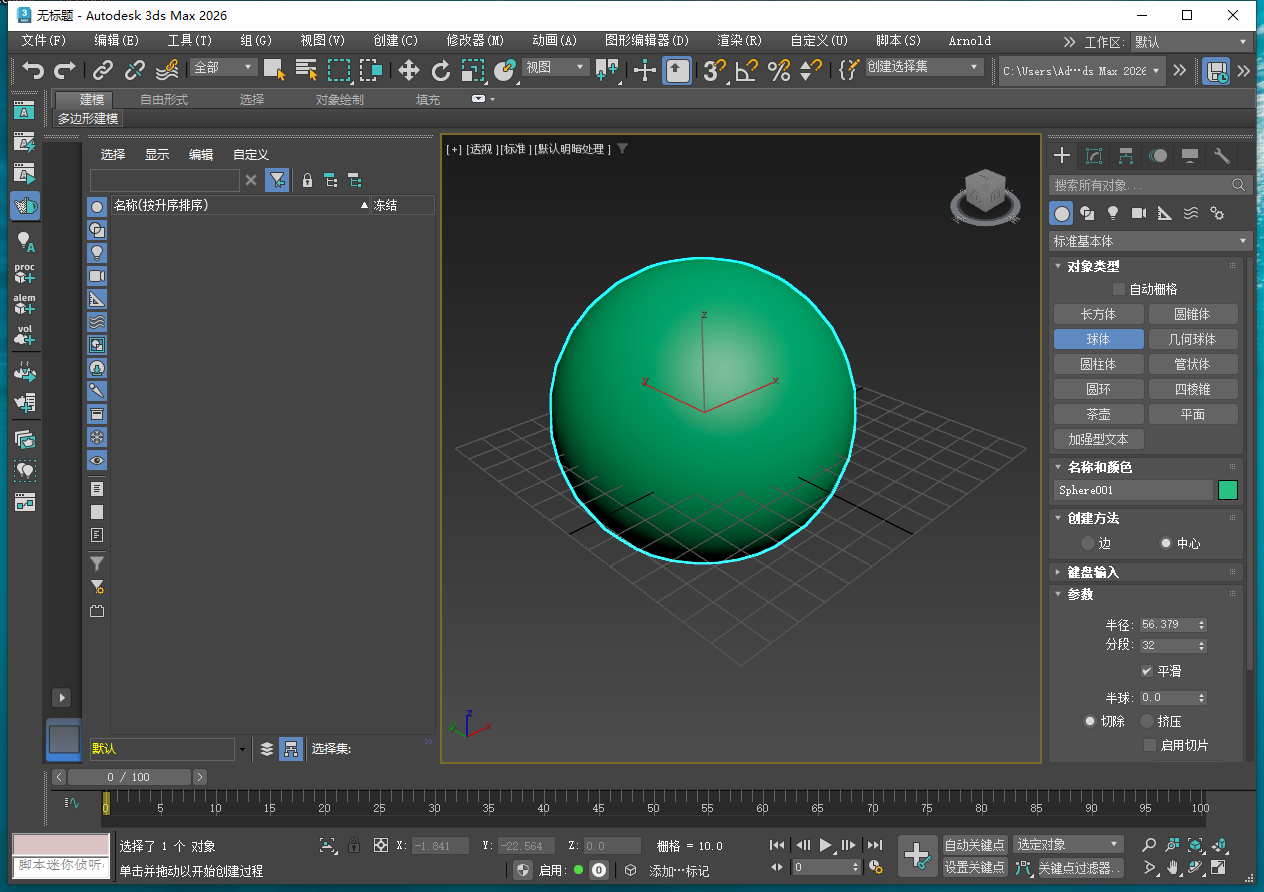The image size is (1264, 892).
Task: Select the Move transform tool
Action: coord(408,70)
